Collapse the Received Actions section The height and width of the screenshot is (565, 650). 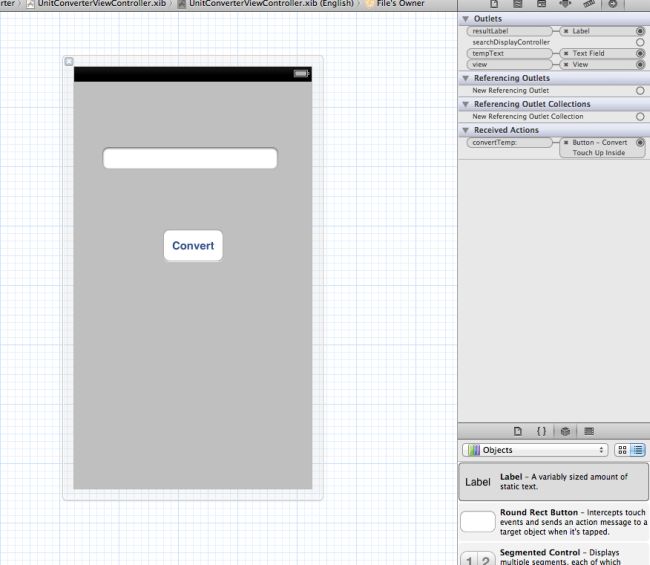click(x=466, y=131)
